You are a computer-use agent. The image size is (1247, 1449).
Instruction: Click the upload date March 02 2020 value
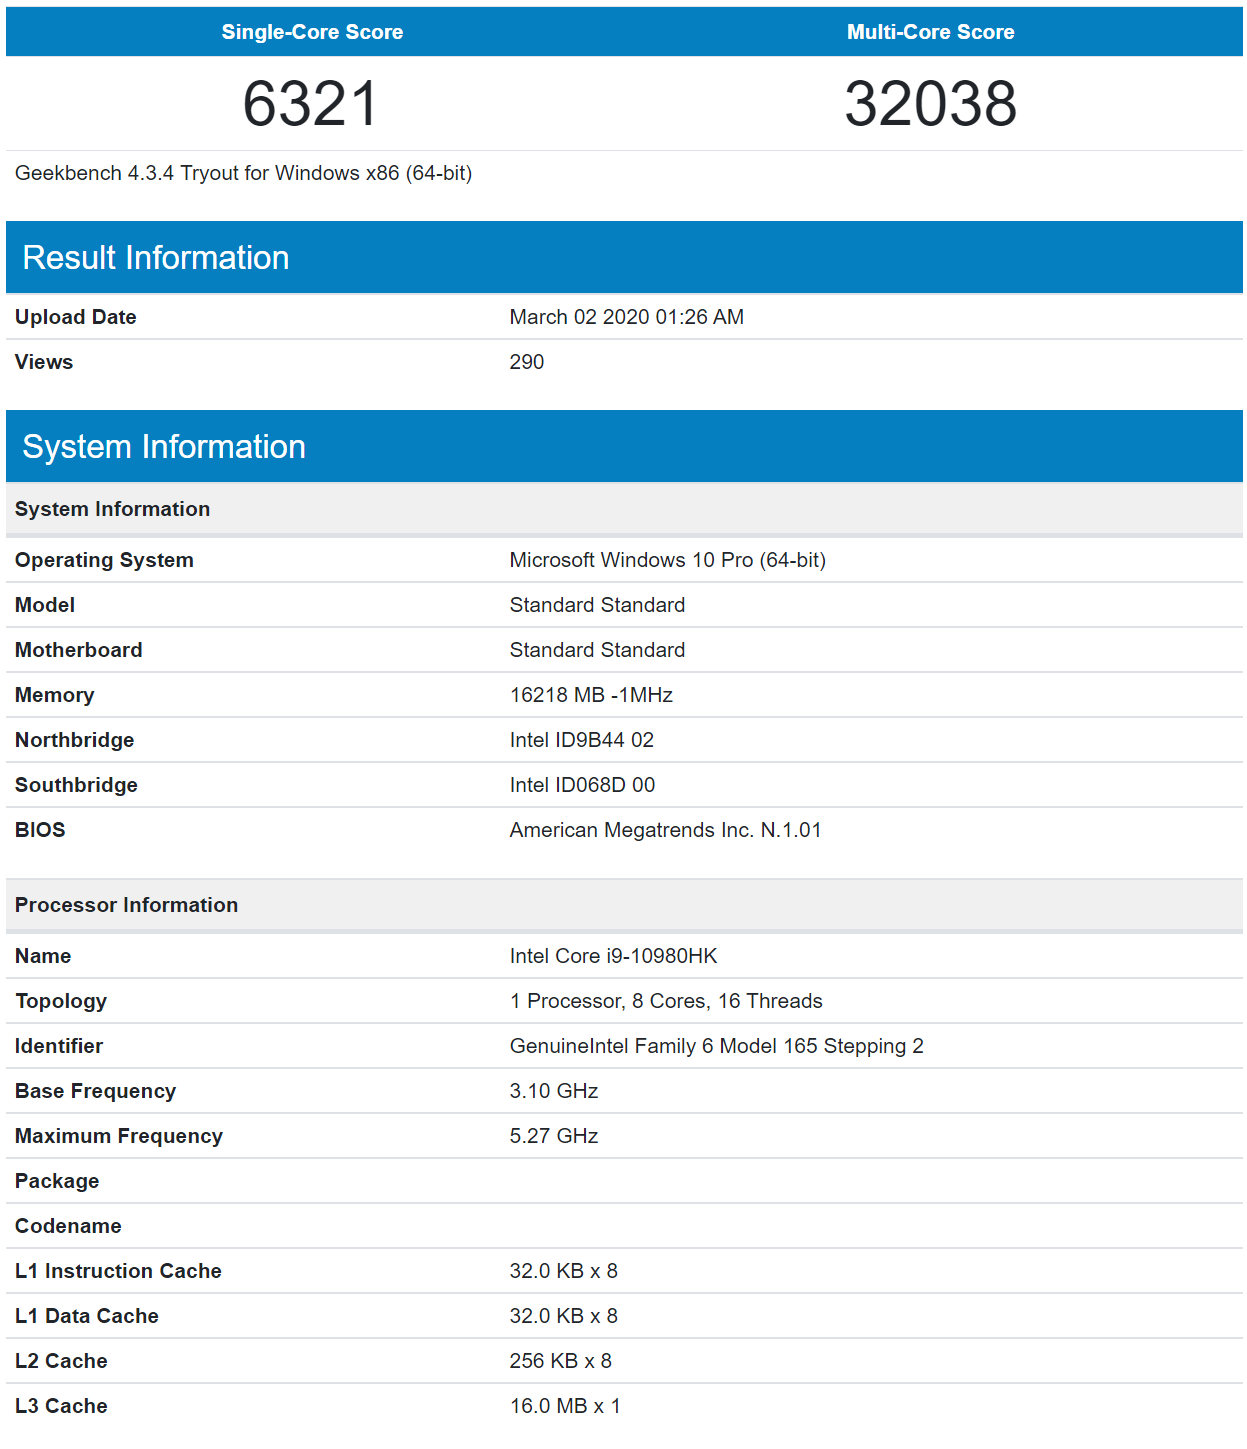(x=626, y=317)
